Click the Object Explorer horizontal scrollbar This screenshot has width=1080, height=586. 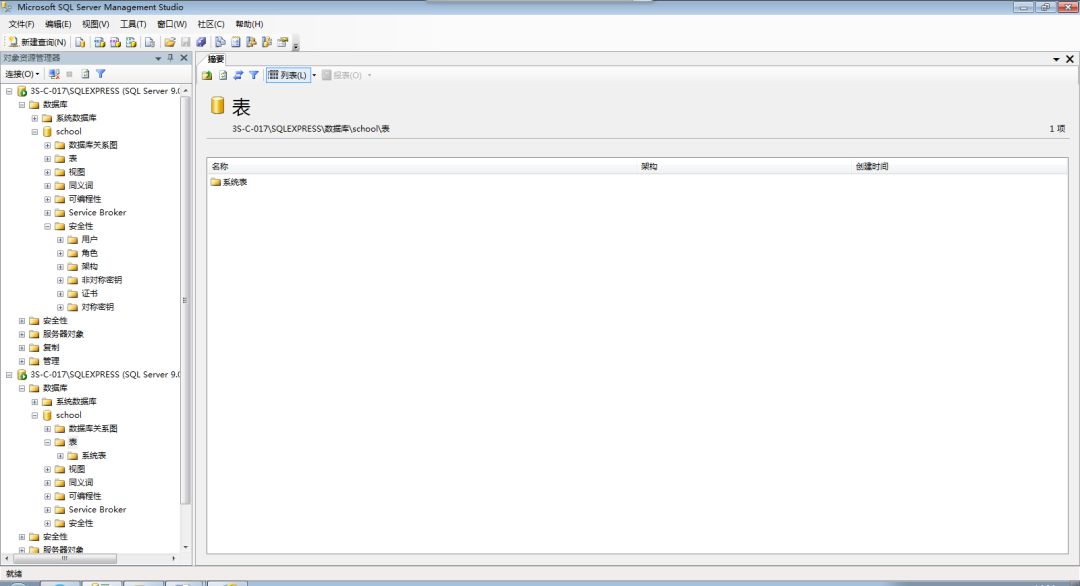(65, 558)
